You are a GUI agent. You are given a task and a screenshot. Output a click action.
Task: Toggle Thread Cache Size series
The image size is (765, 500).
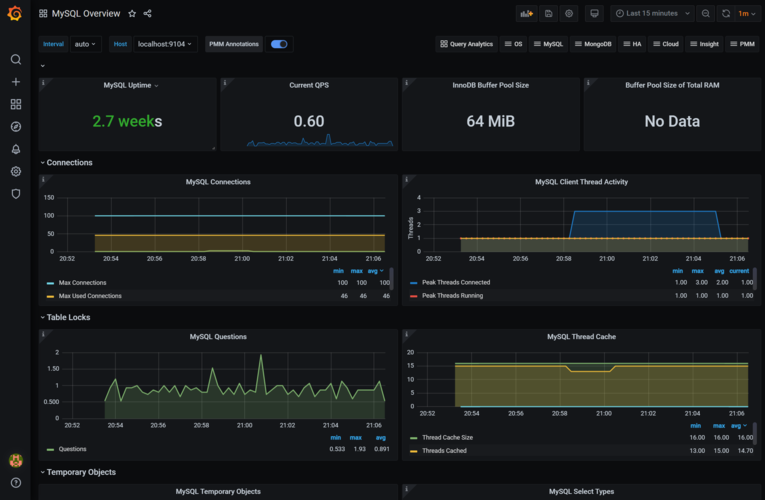point(447,438)
